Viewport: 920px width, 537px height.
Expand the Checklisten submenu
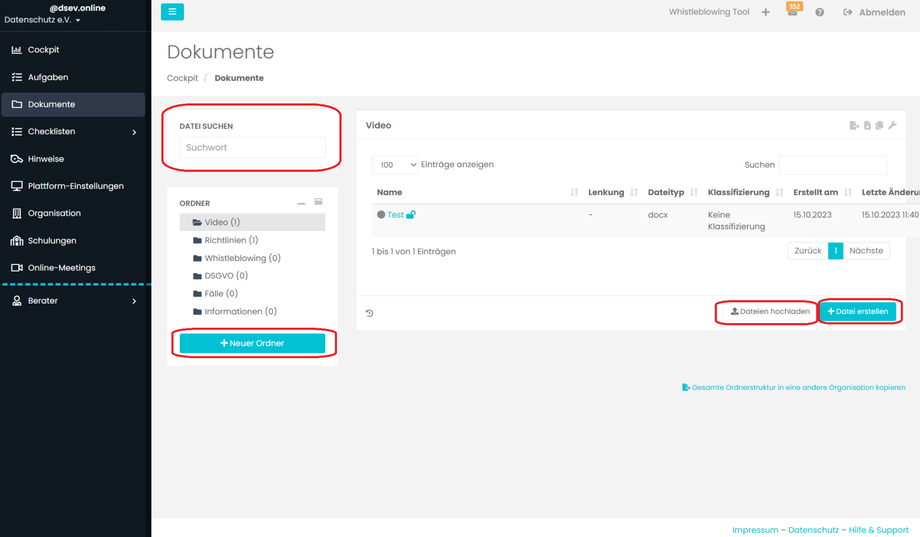134,132
